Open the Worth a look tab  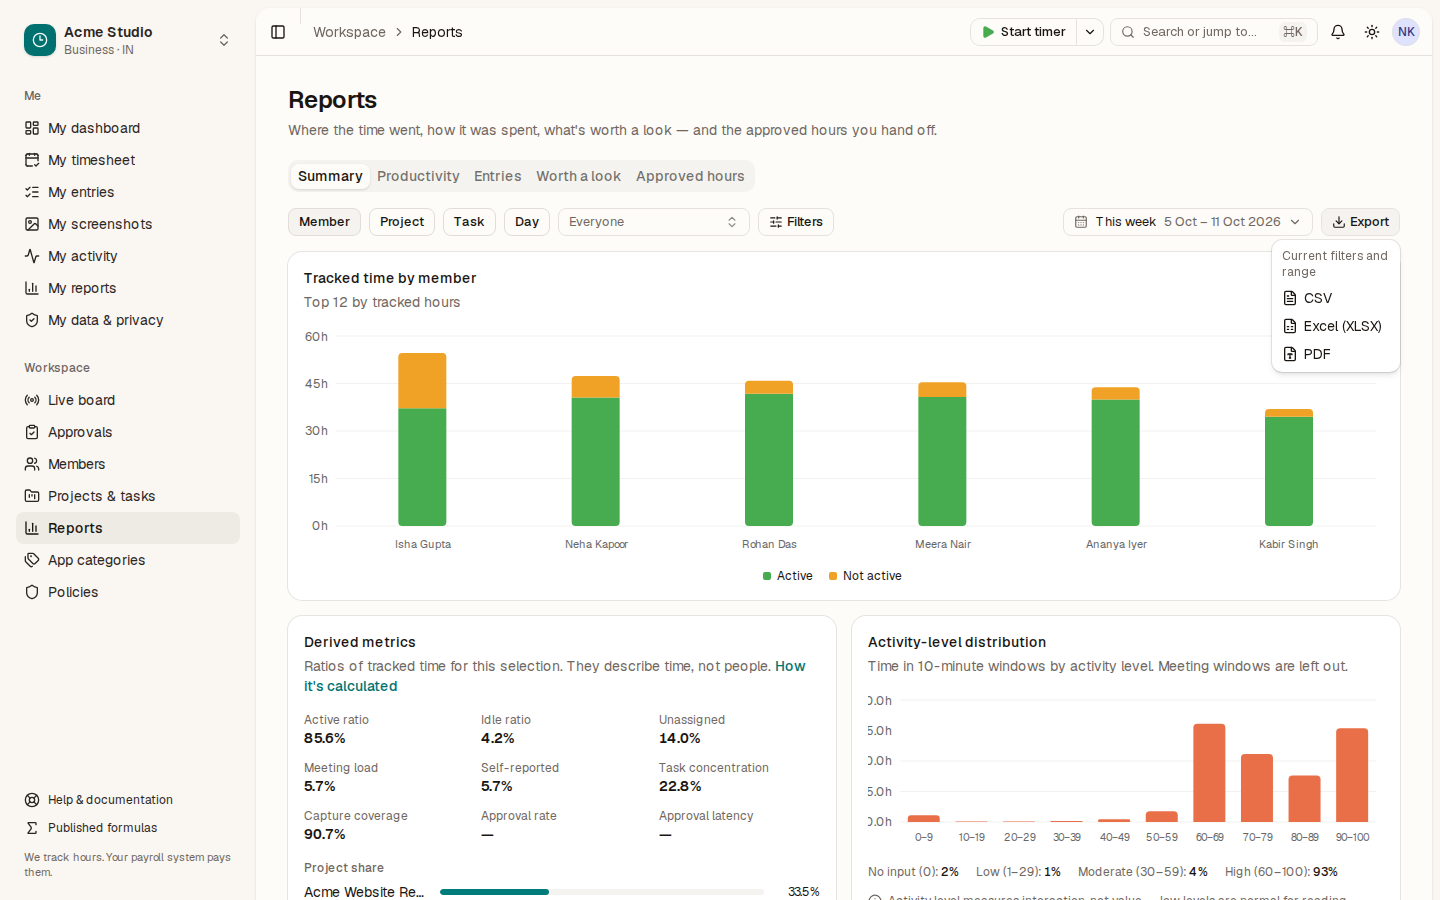[x=578, y=176]
